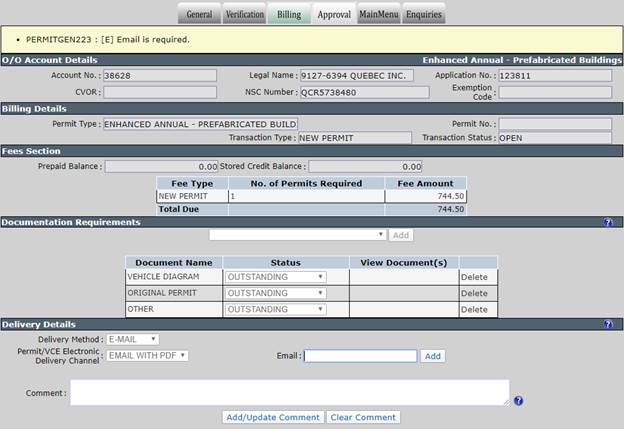Open the Delivery Method dropdown

tap(133, 339)
